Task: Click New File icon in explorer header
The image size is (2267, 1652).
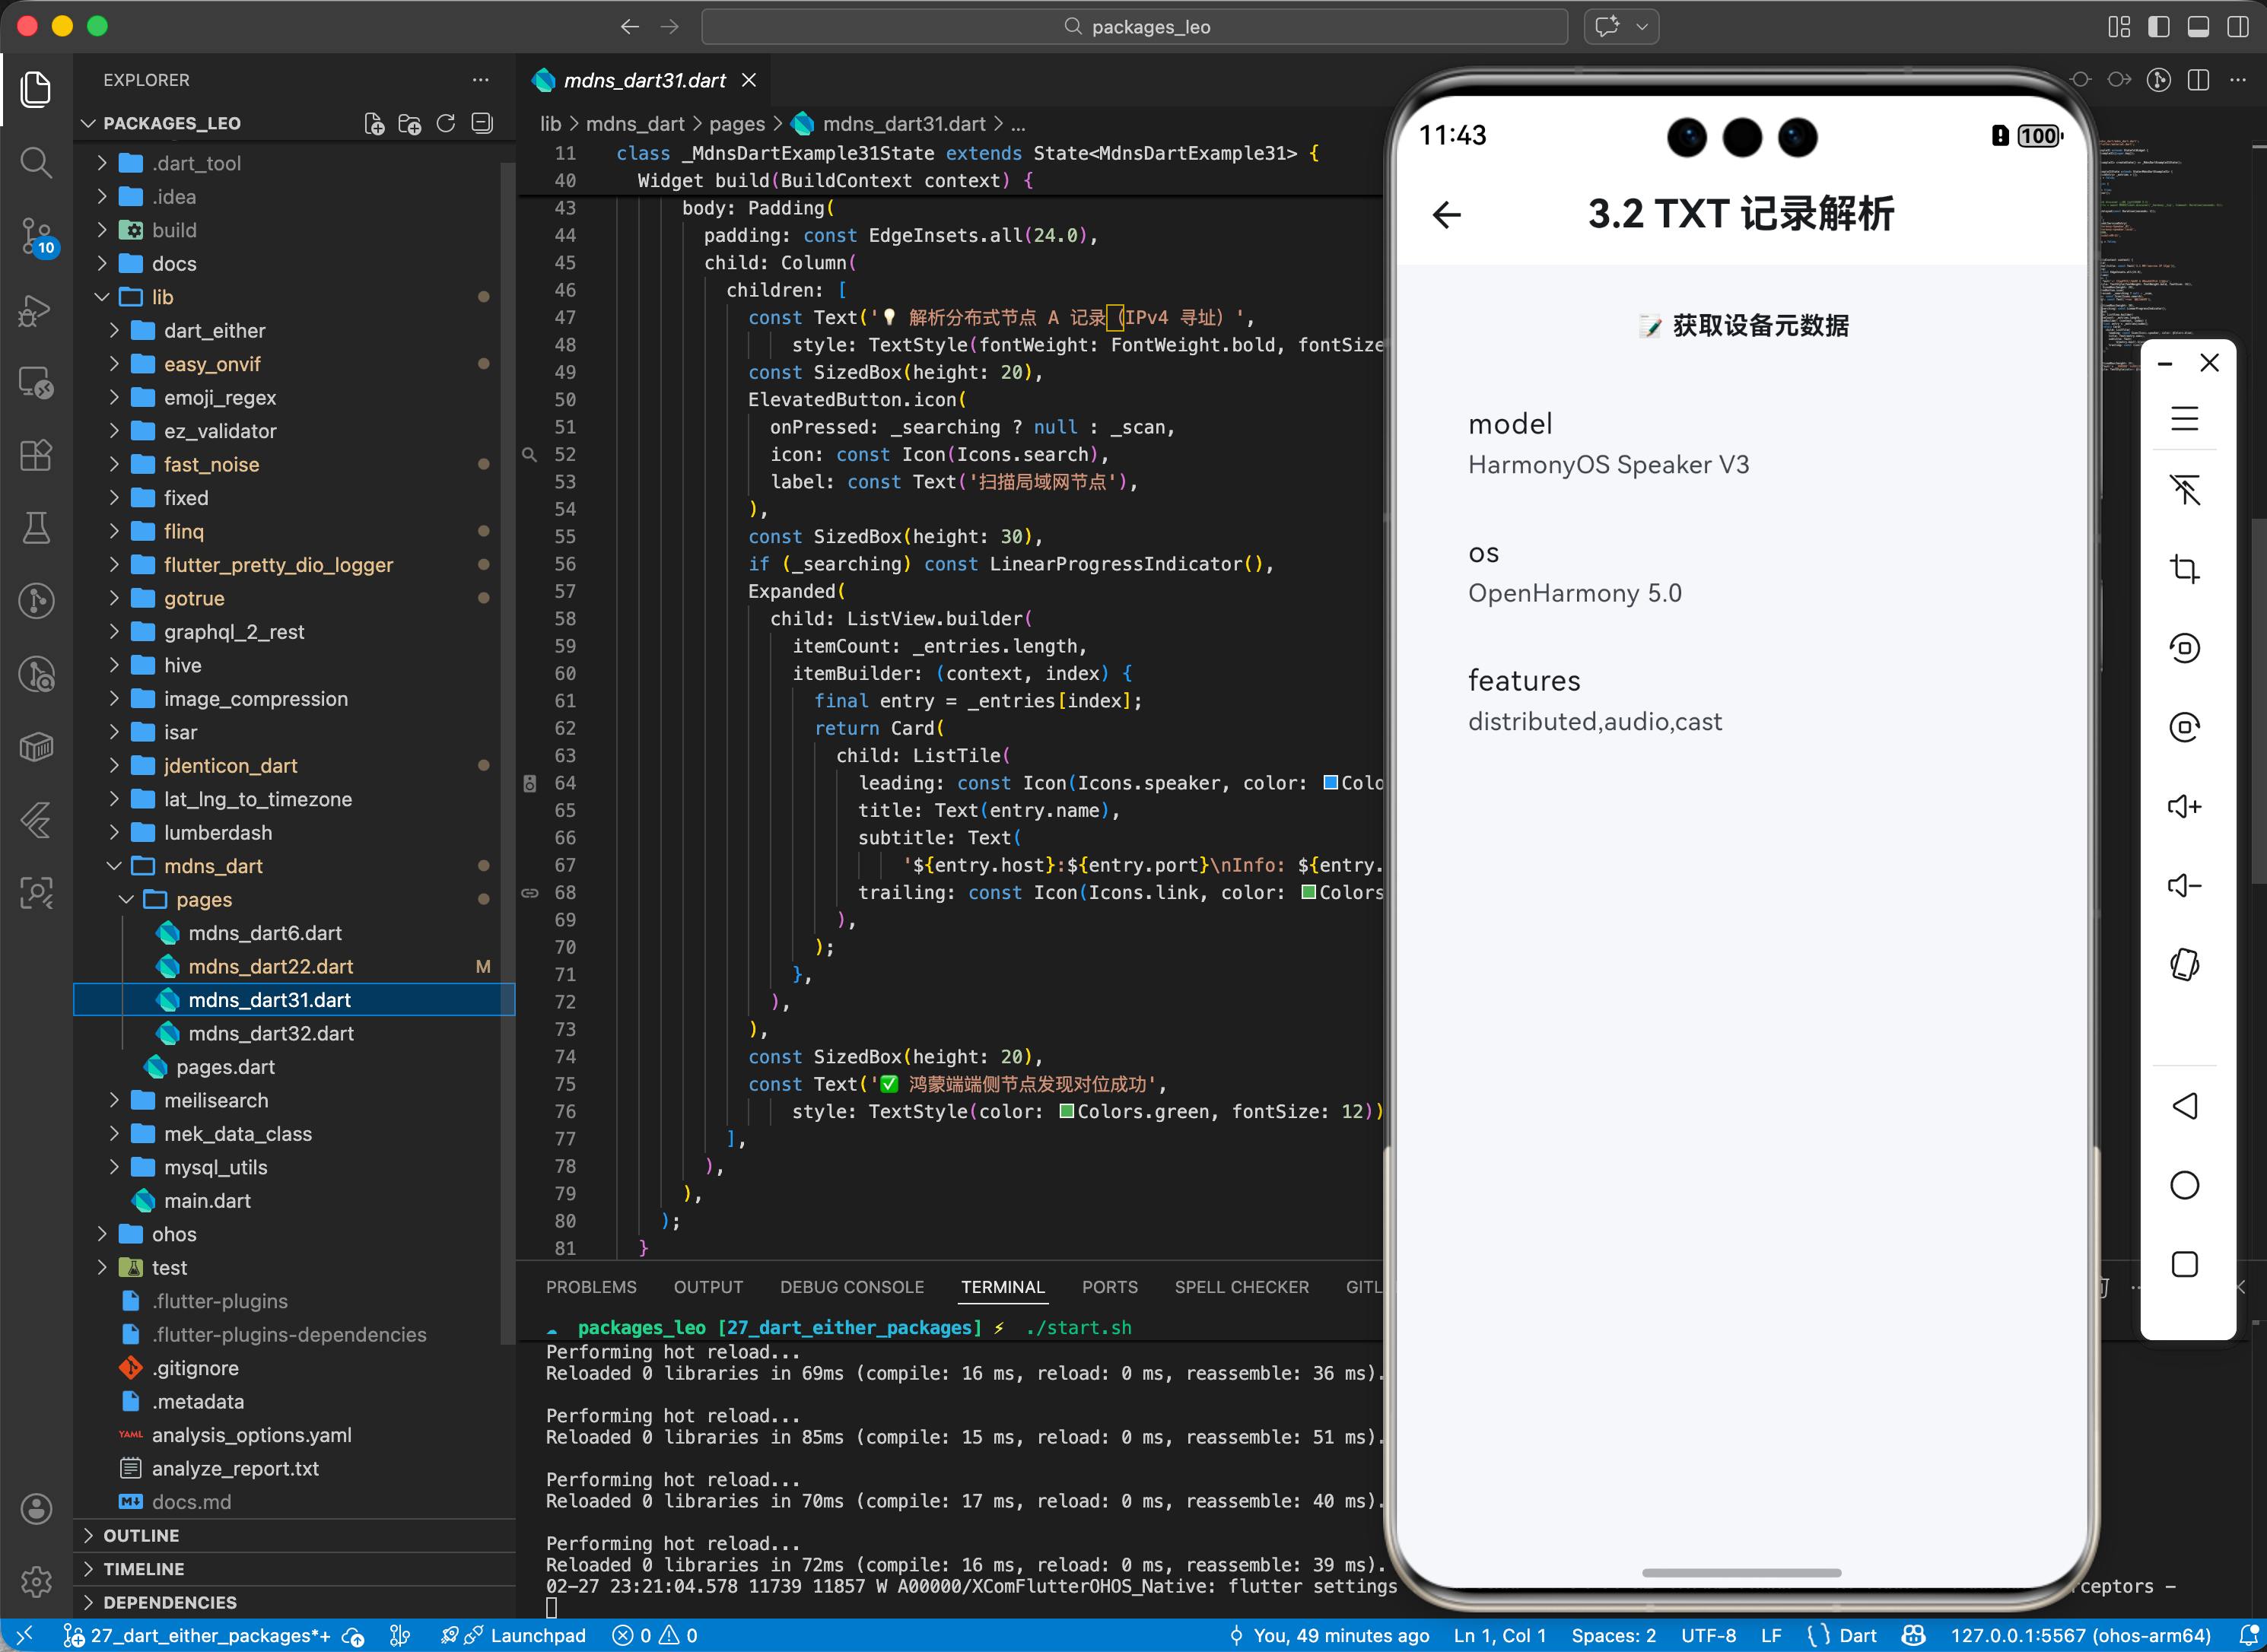Action: click(x=374, y=123)
